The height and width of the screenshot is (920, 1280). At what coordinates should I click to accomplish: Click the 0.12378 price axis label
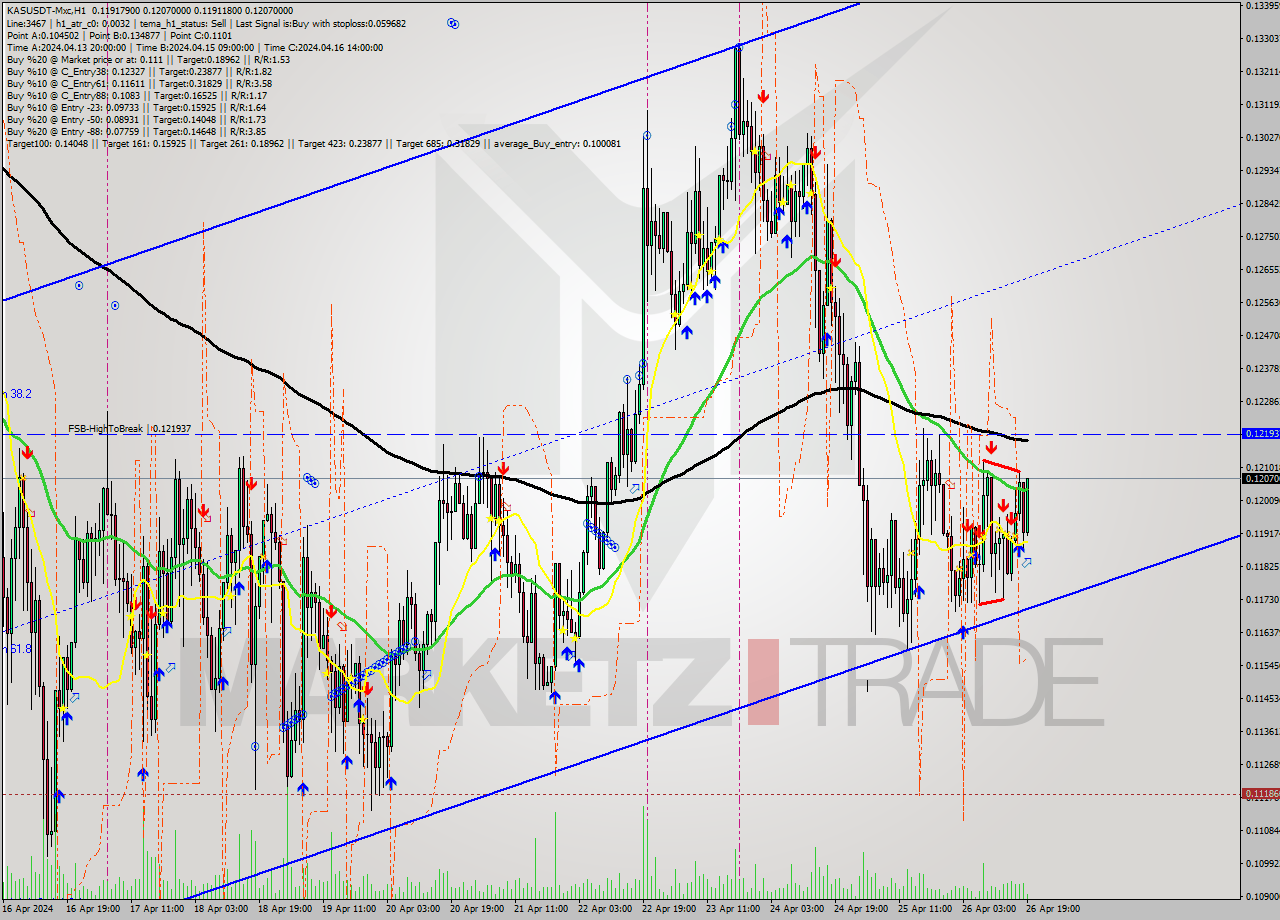coord(1262,369)
